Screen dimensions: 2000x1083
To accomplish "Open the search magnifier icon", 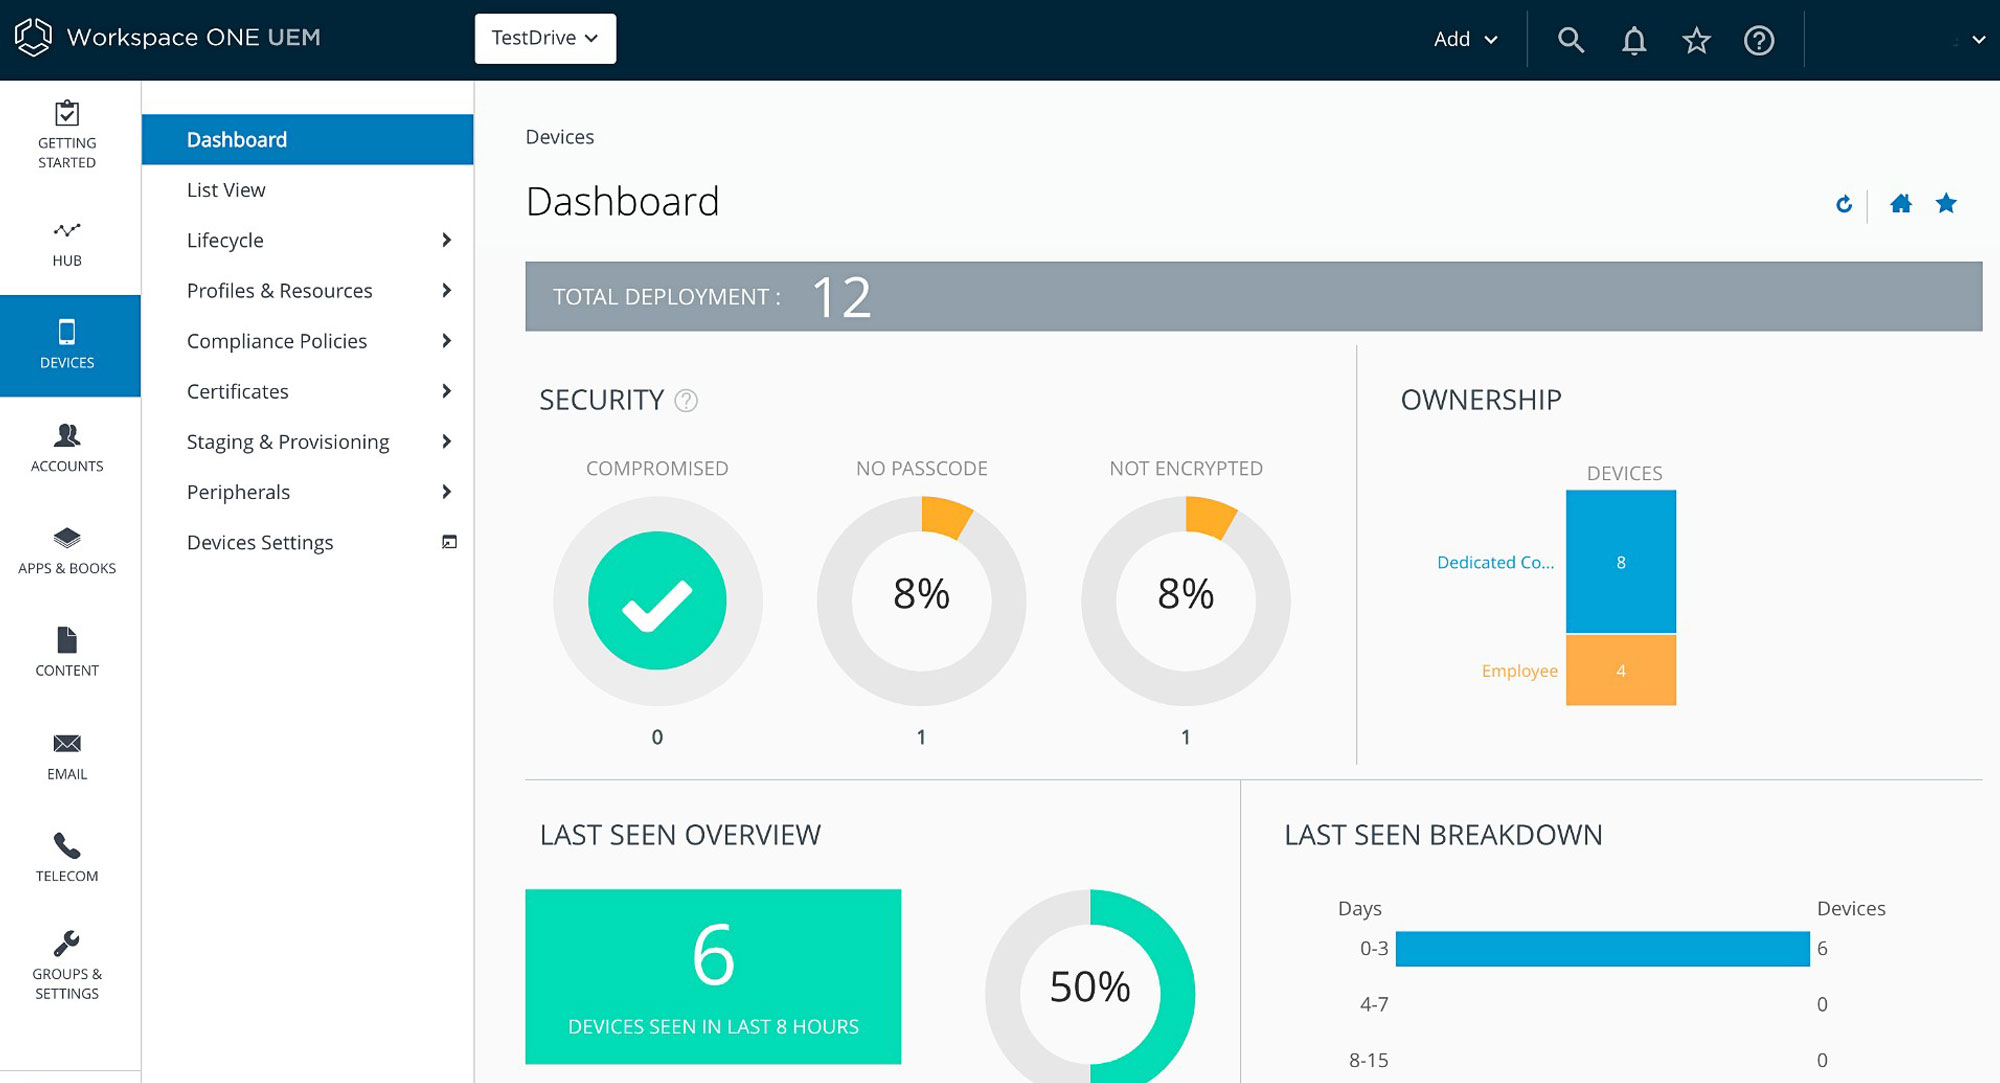I will 1570,40.
